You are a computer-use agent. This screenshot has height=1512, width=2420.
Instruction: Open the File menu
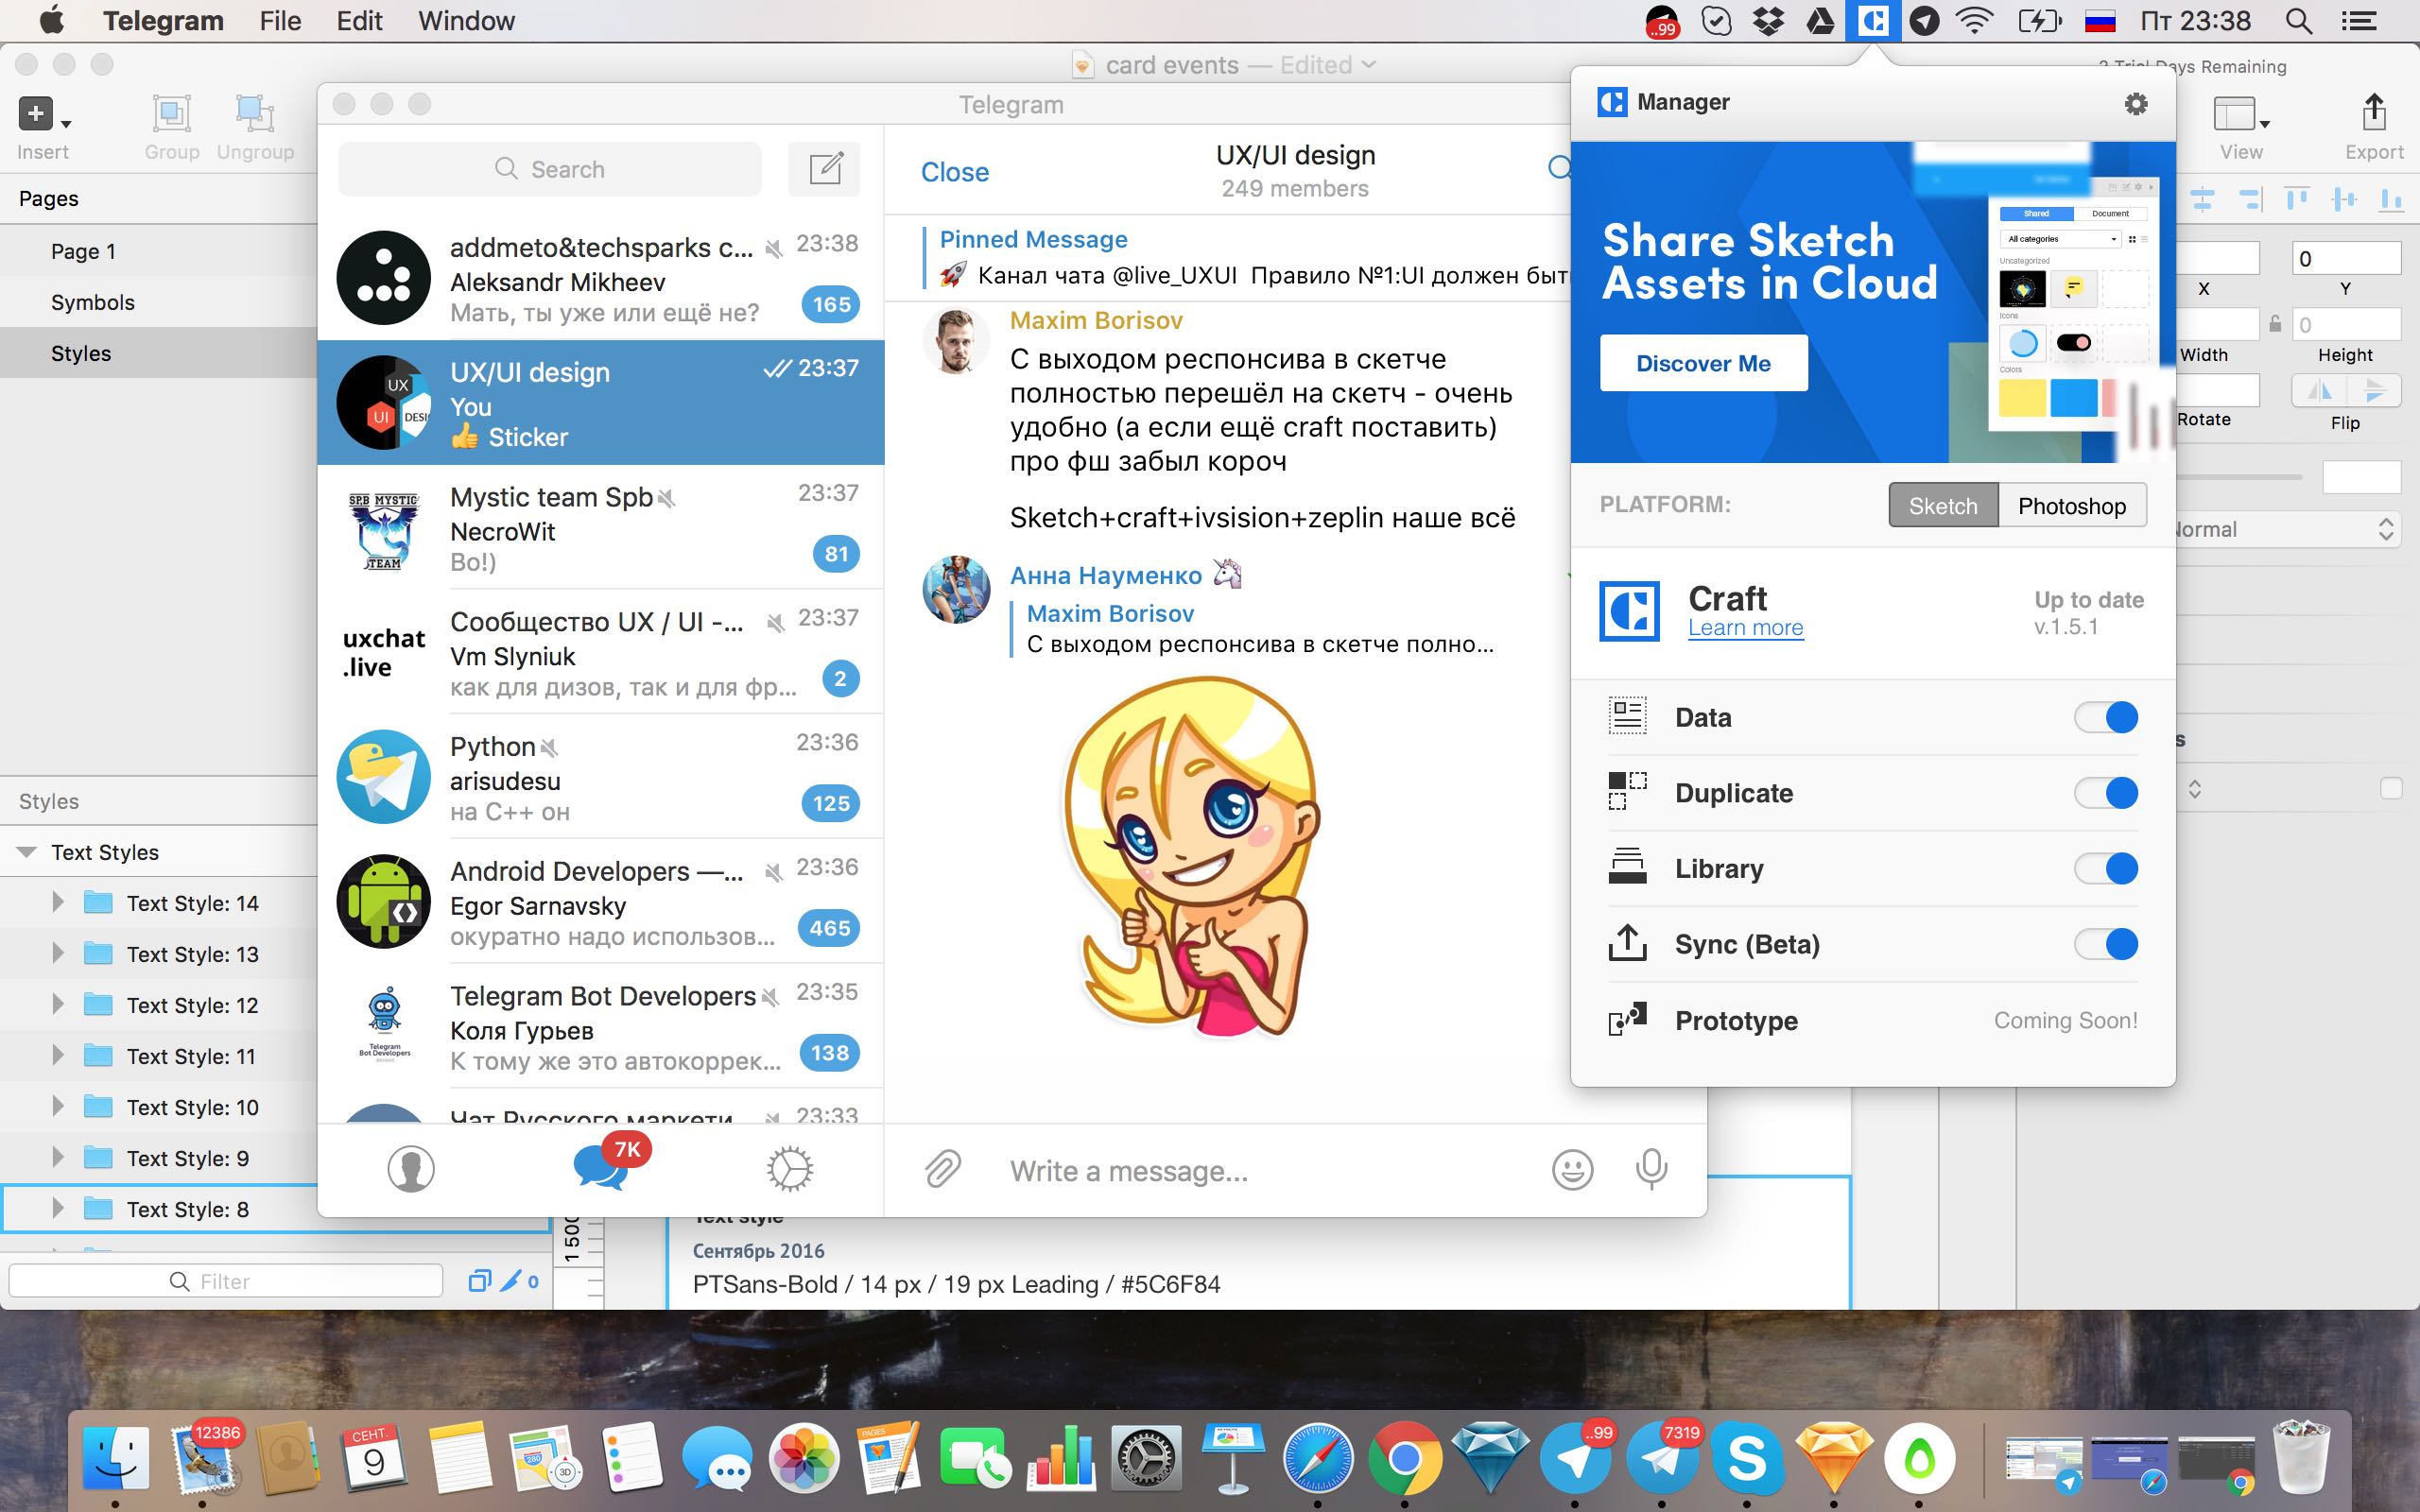(x=280, y=21)
